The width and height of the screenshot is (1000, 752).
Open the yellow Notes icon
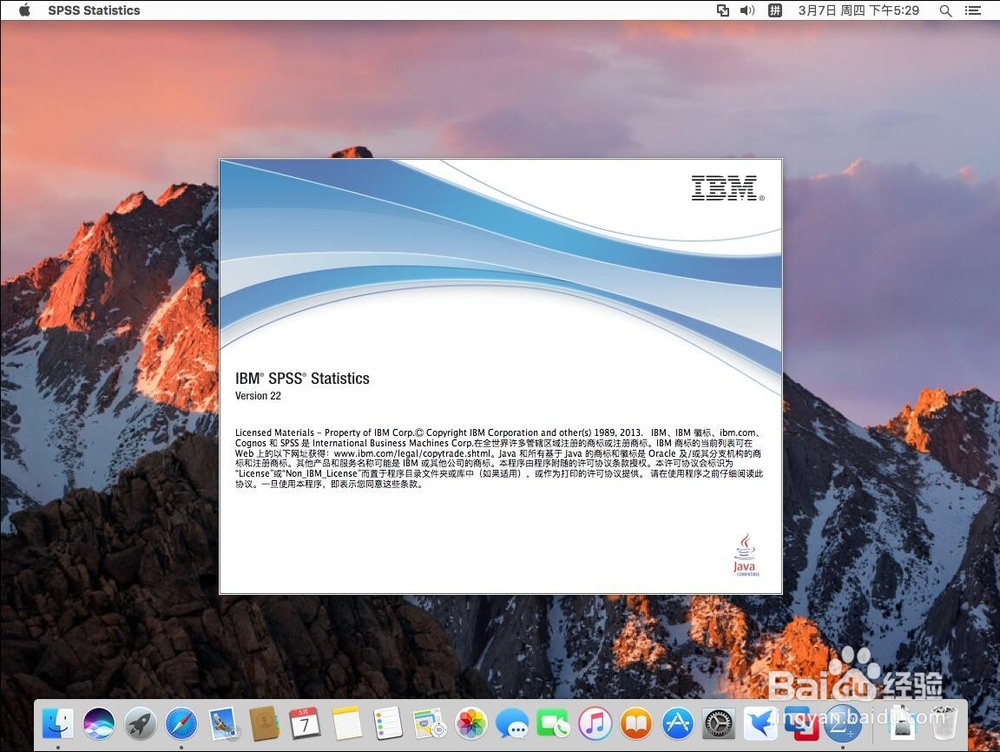[x=347, y=724]
